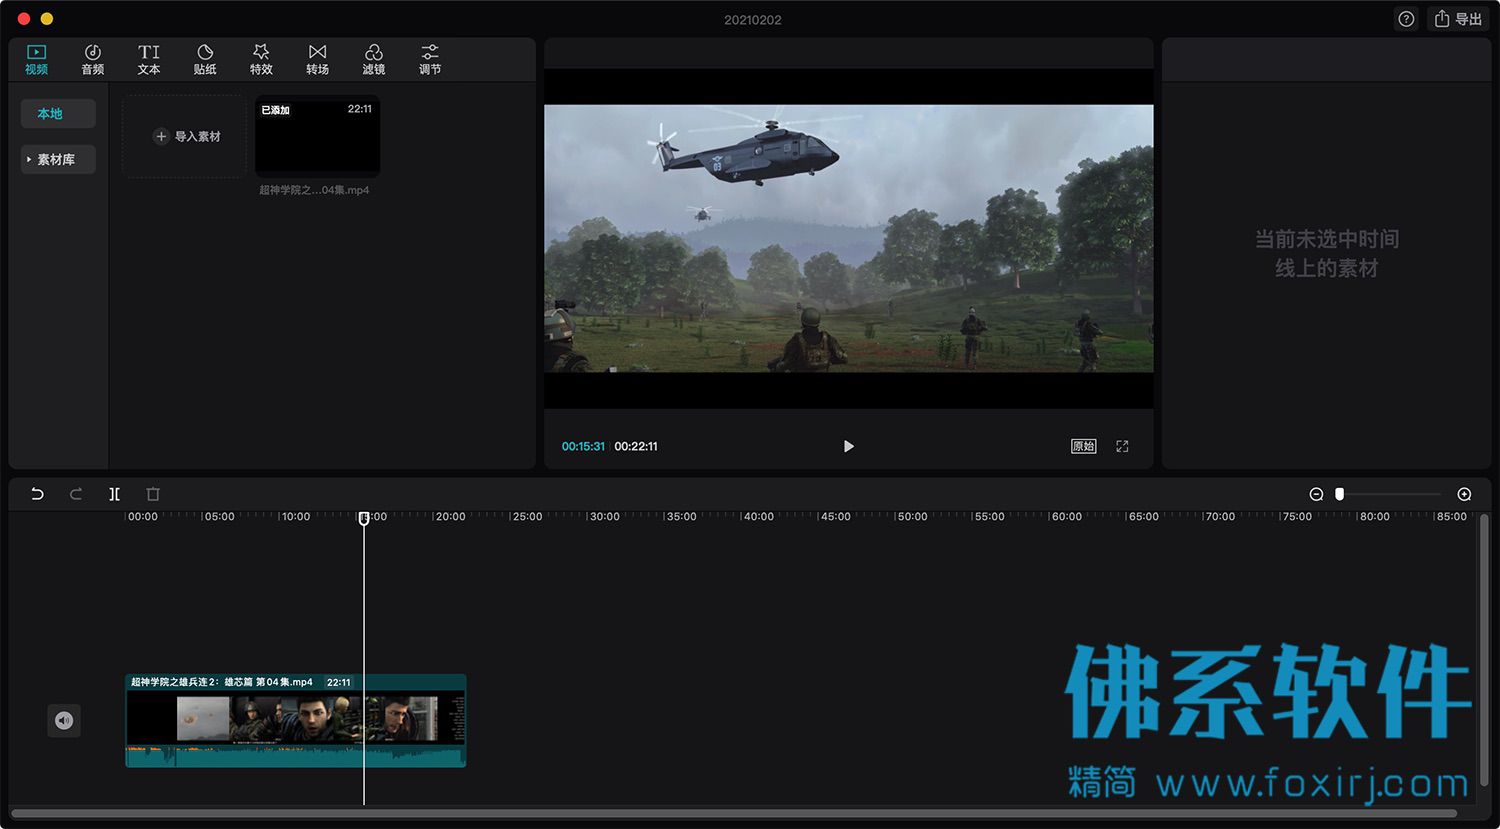Viewport: 1500px width, 829px height.
Task: Open the help question mark icon
Action: 1406,19
